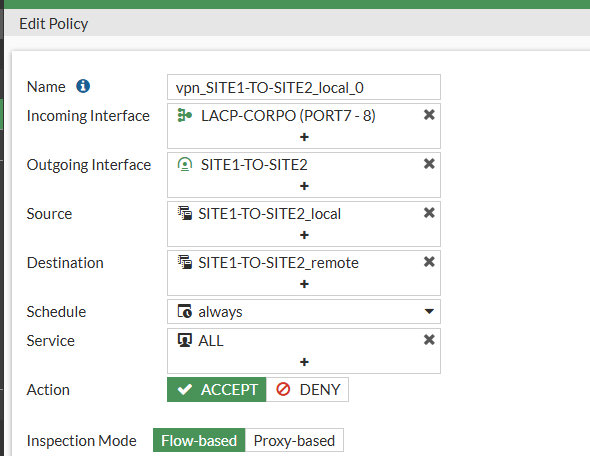Viewport: 590px width, 456px height.
Task: Remove SITE1-TO-SITE2 from Outgoing Interface
Action: [x=429, y=164]
